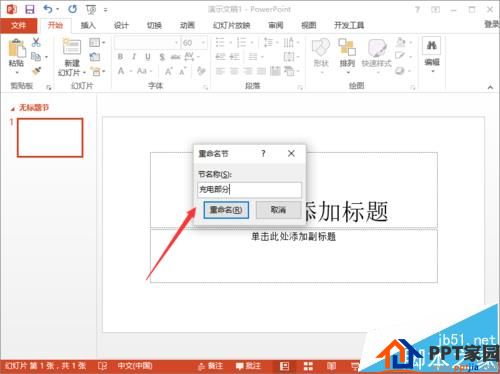
Task: Open Comments from status bar
Action: [x=248, y=366]
